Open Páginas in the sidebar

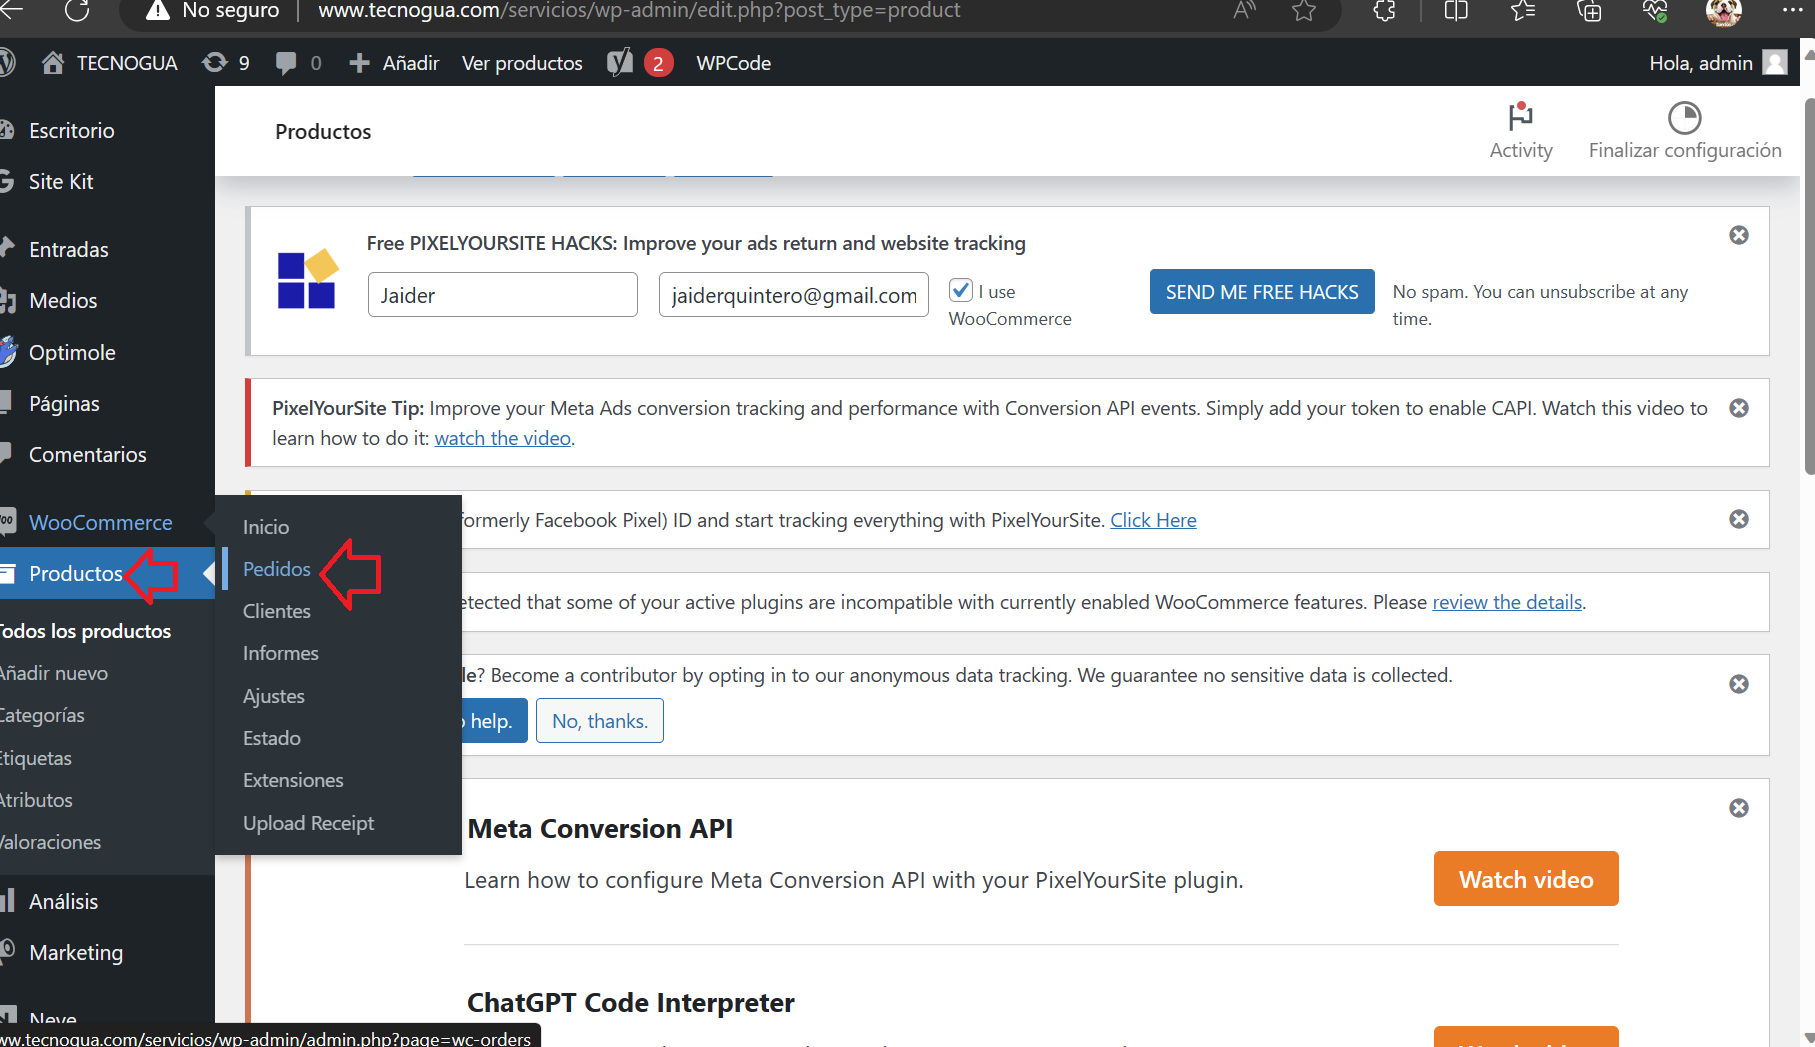(x=64, y=404)
